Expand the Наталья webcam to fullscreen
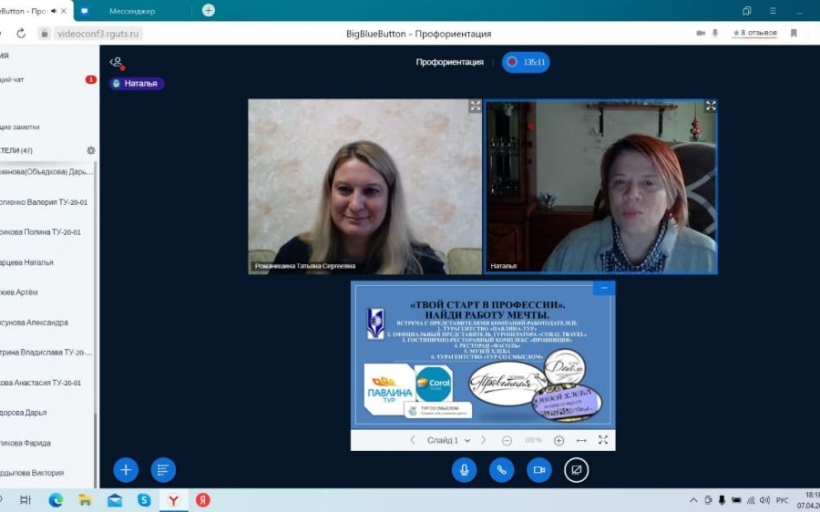 [711, 106]
